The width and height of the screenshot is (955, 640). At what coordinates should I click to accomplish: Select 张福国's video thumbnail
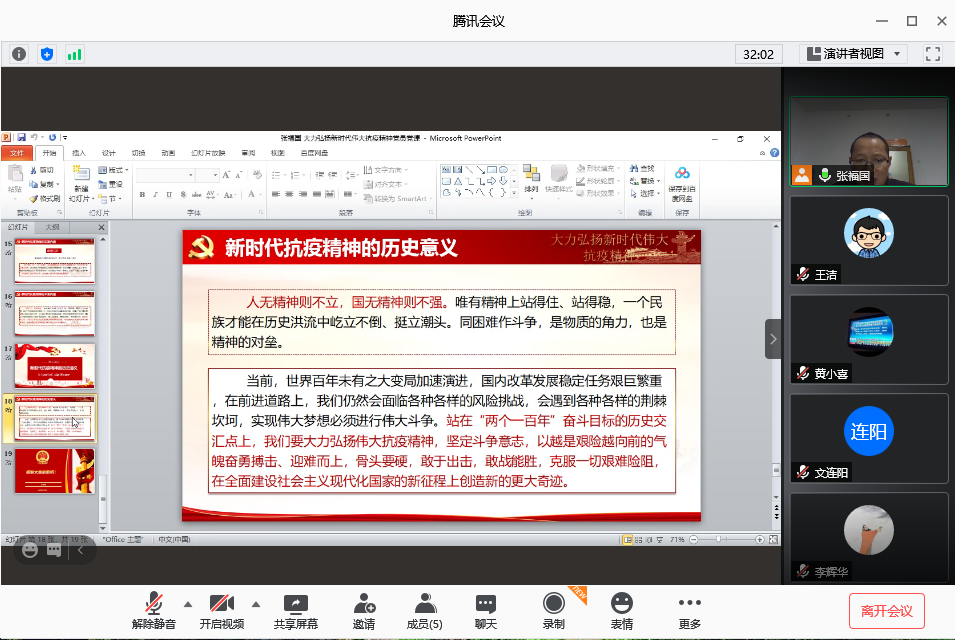point(868,141)
